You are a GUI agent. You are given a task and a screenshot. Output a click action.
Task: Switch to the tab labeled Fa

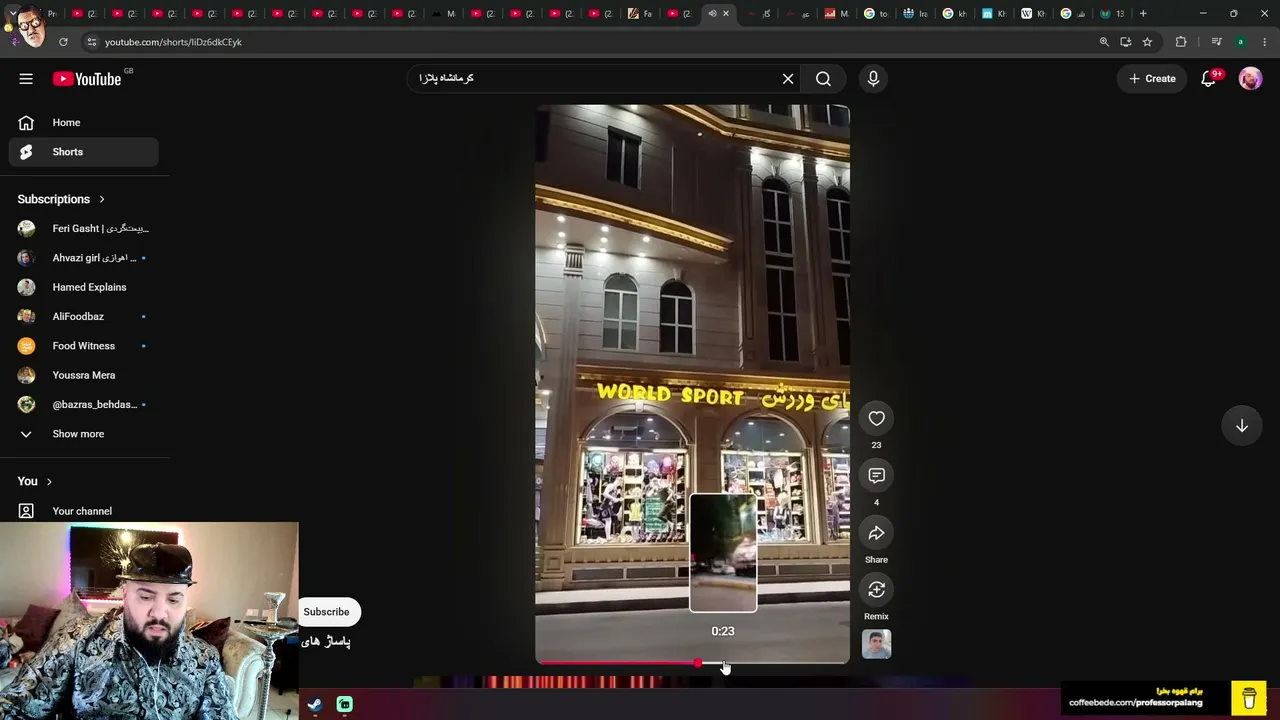click(x=640, y=14)
